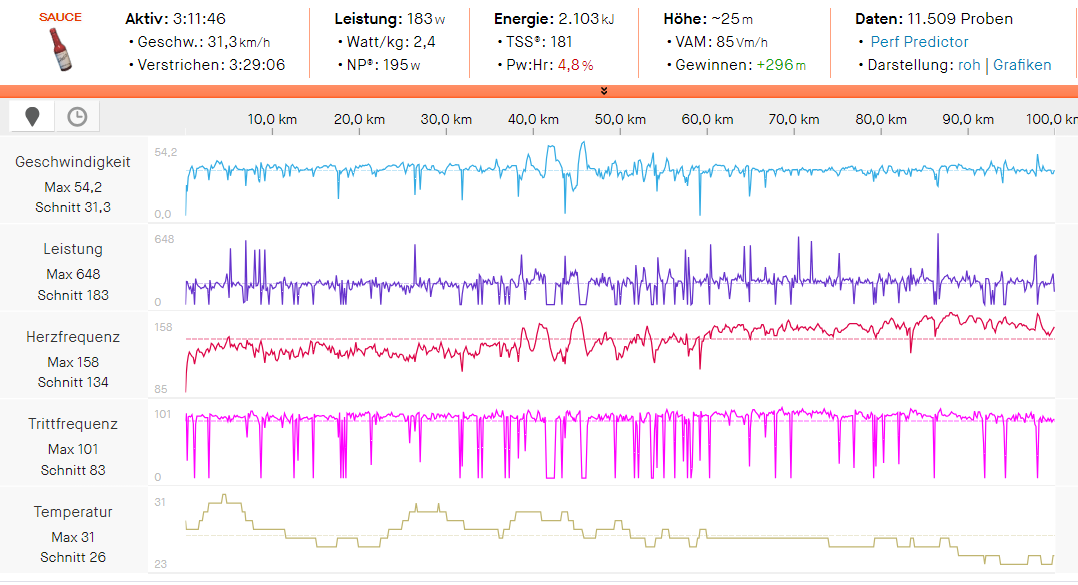Screen dimensions: 1078x585
Task: Click the 10,0 km axis marker
Action: point(272,119)
